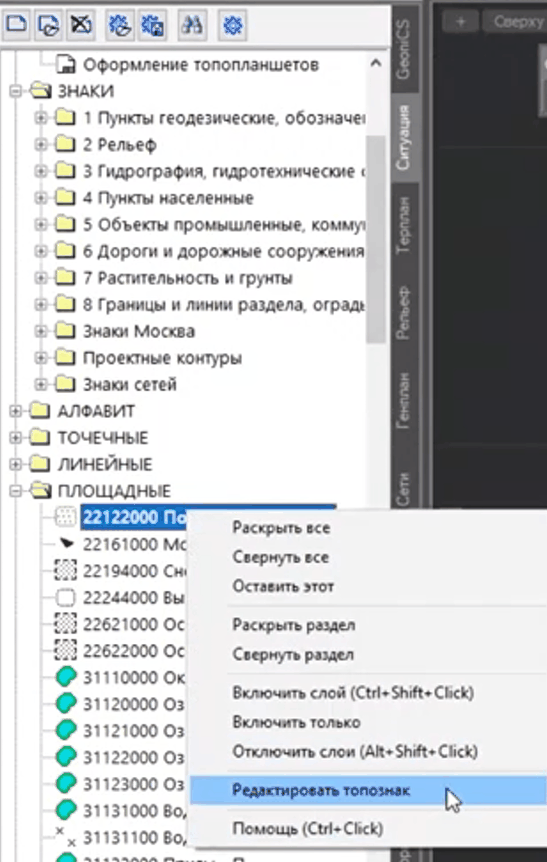Viewport: 547px width, 862px height.
Task: Select the 5 Объекты промышленные tree item
Action: click(x=223, y=225)
